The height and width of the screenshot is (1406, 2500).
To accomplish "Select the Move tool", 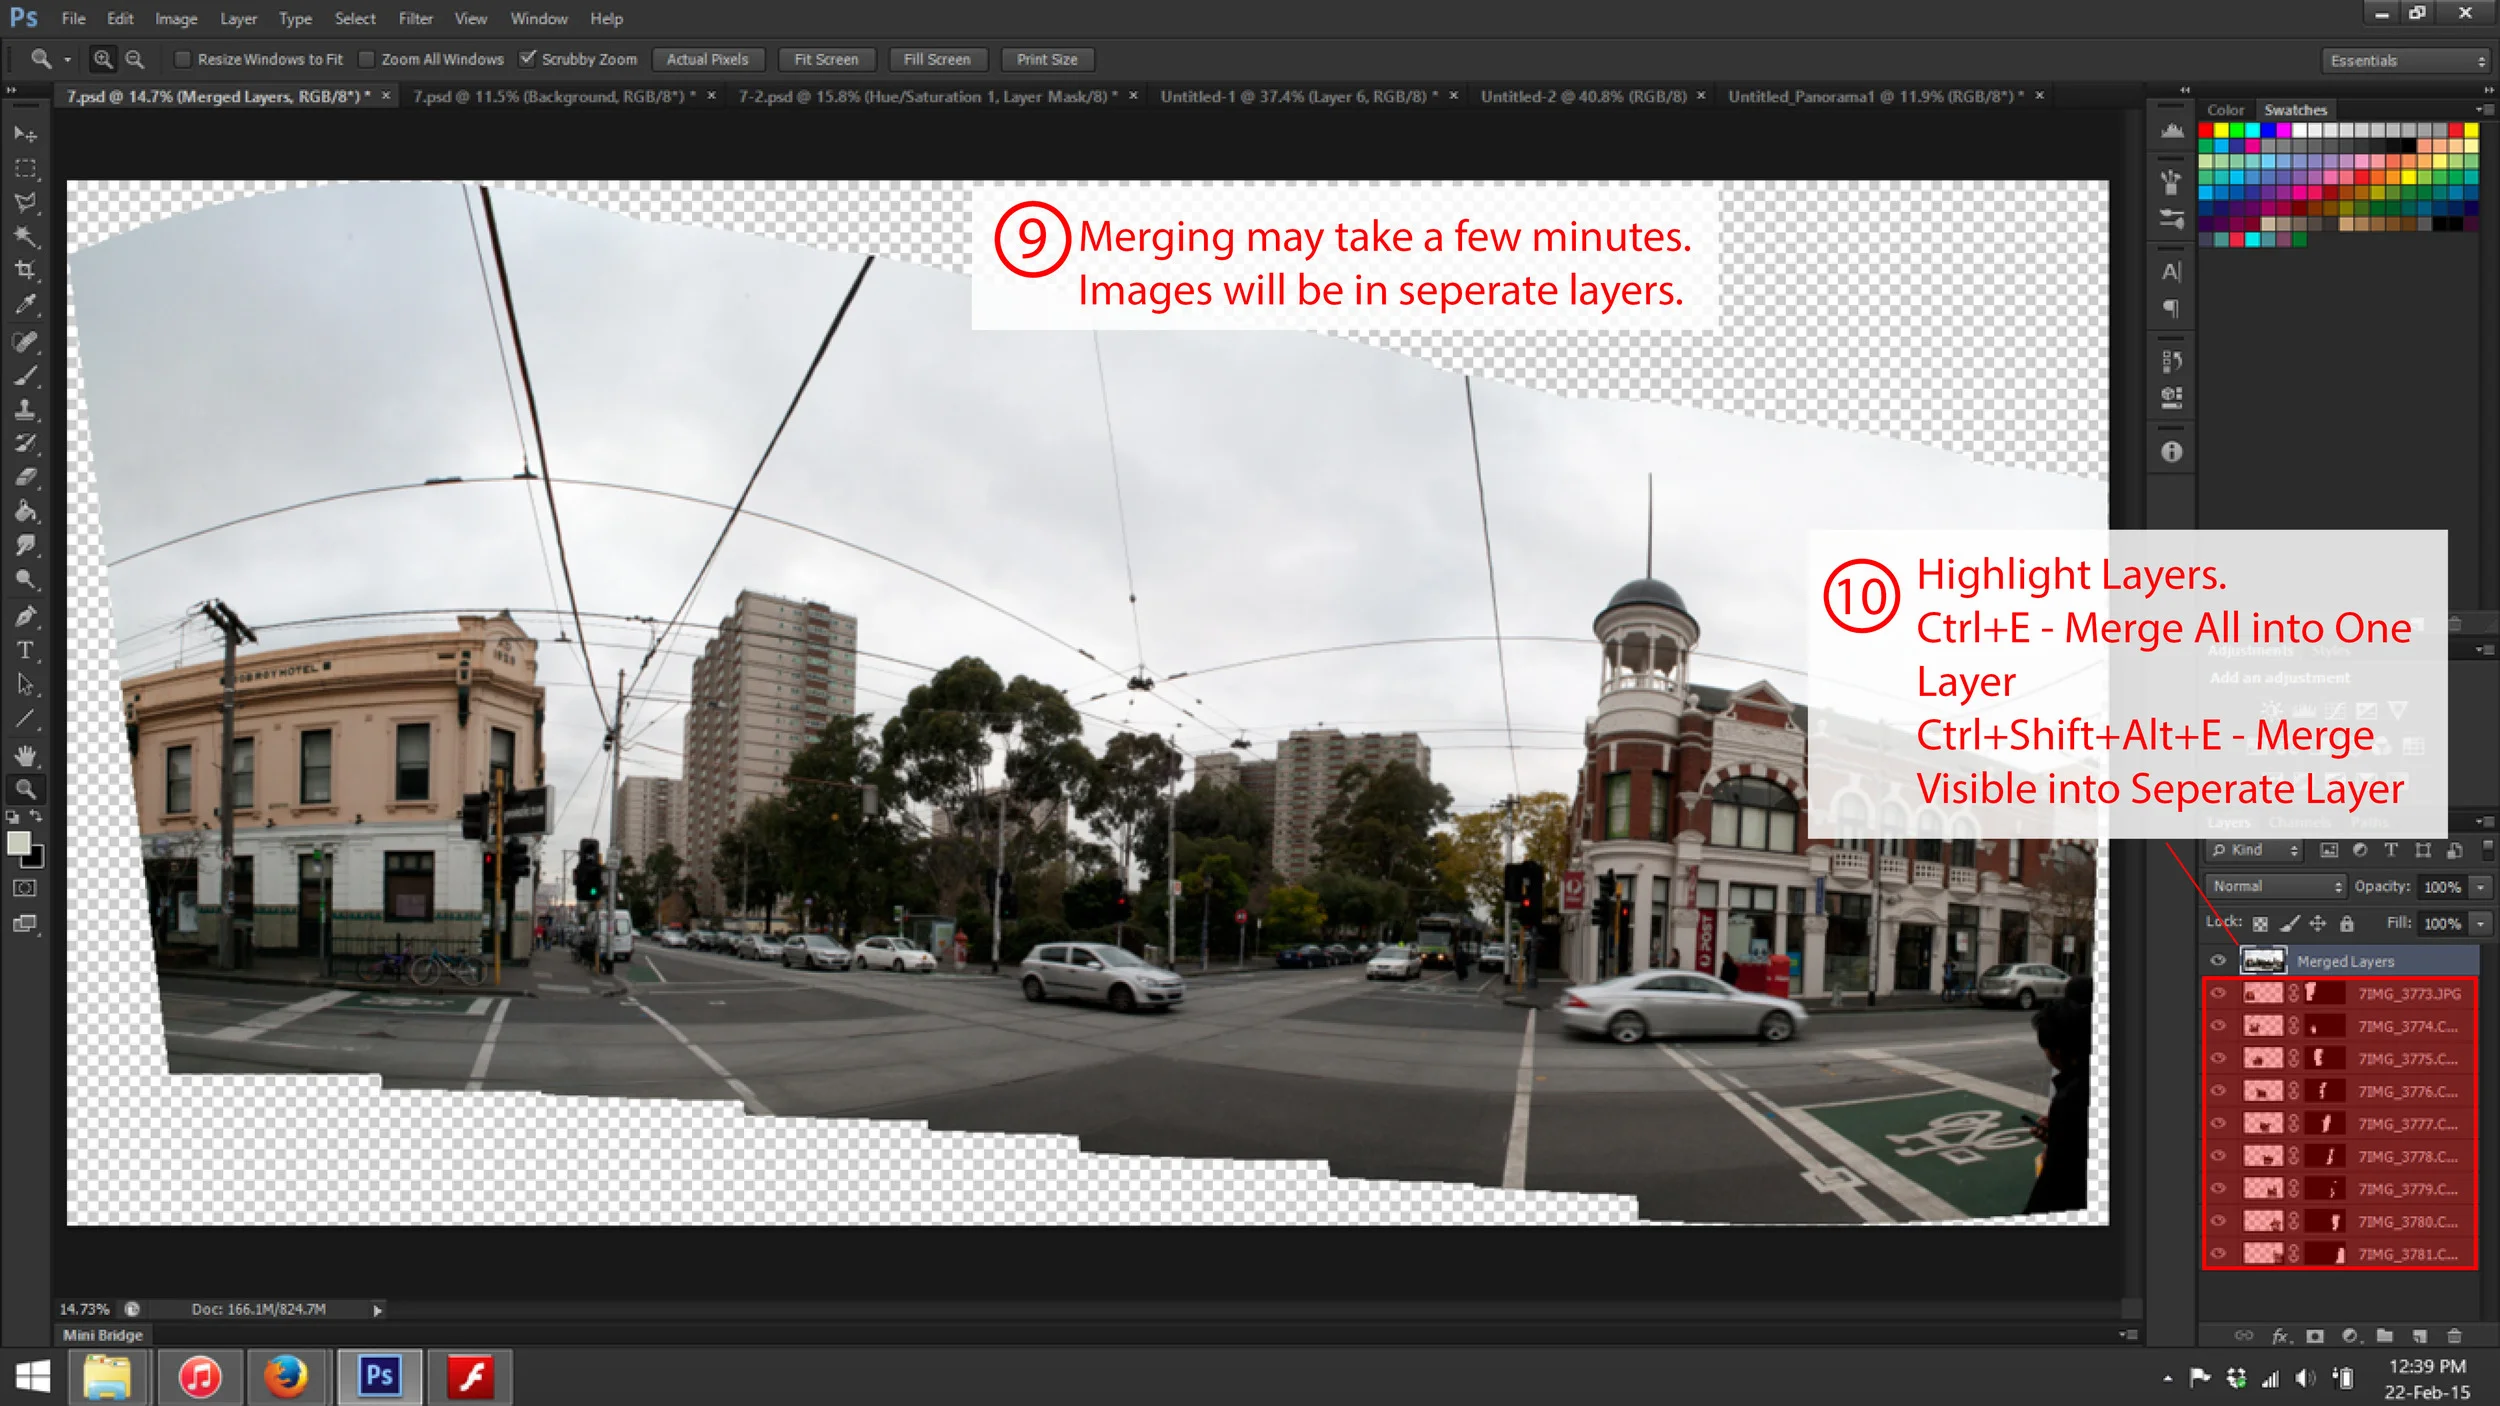I will 25,134.
